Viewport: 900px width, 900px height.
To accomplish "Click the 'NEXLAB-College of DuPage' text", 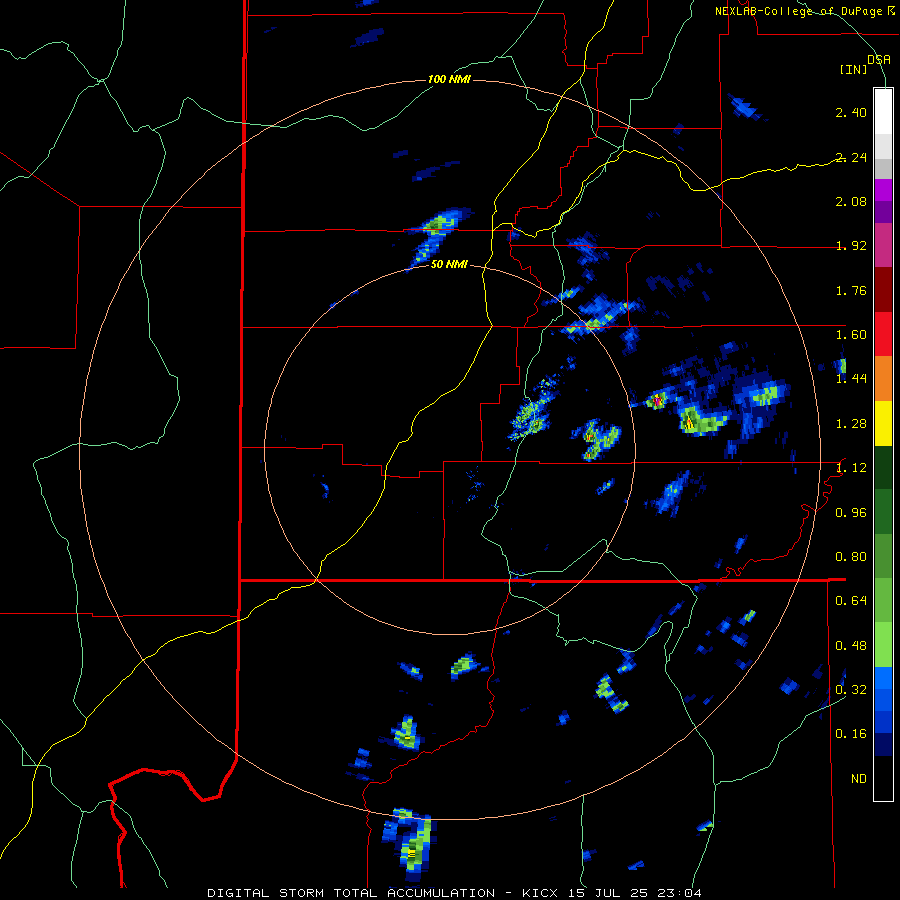I will point(798,11).
